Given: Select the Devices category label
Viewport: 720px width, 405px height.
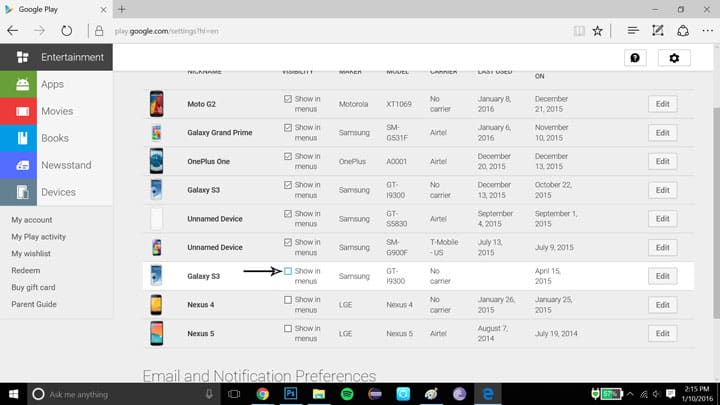Looking at the screenshot, I should click(x=58, y=192).
